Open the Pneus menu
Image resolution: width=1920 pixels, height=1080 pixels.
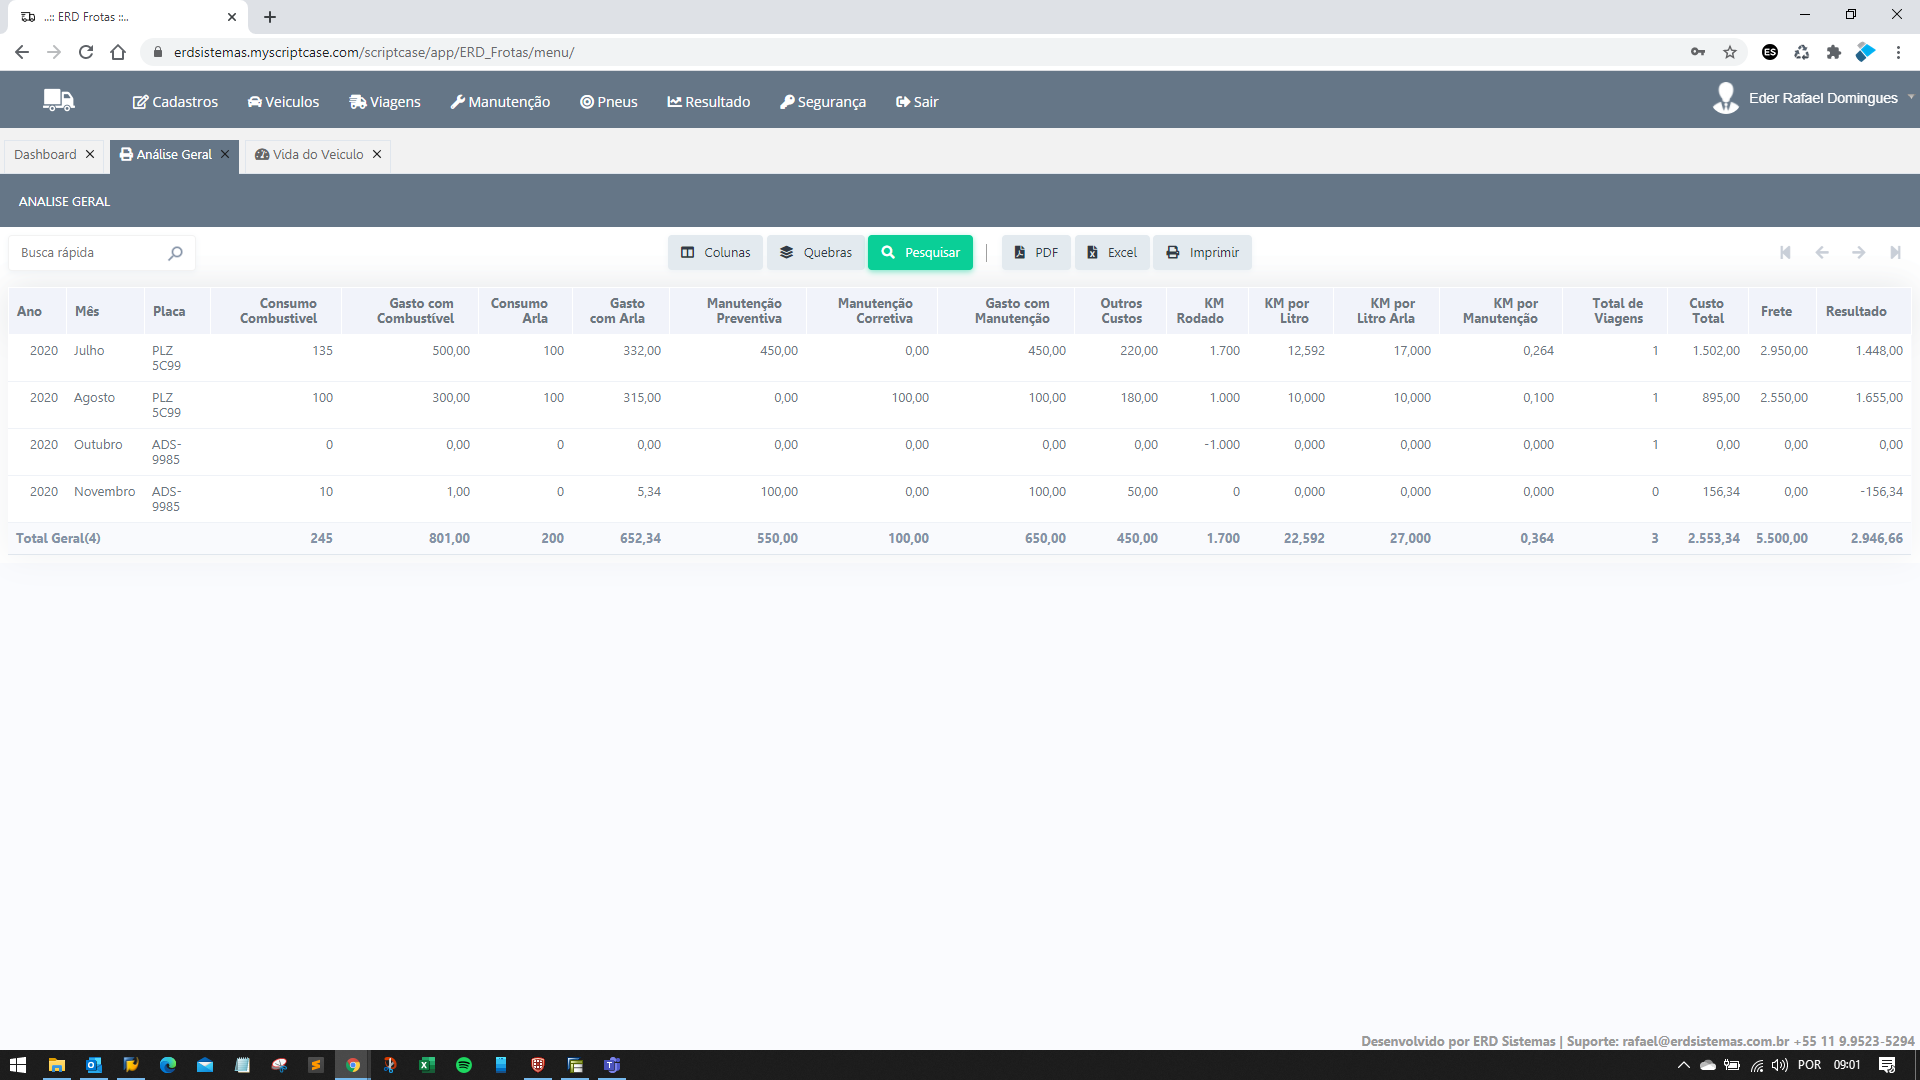tap(608, 102)
